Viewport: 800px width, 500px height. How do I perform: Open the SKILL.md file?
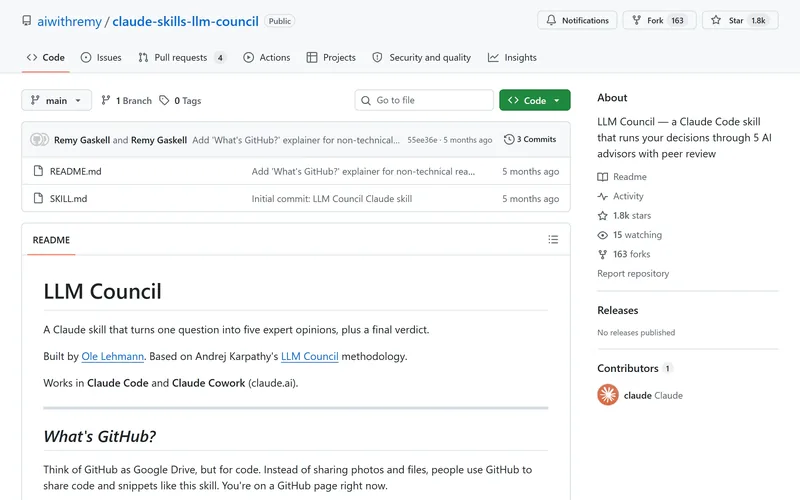click(x=68, y=198)
